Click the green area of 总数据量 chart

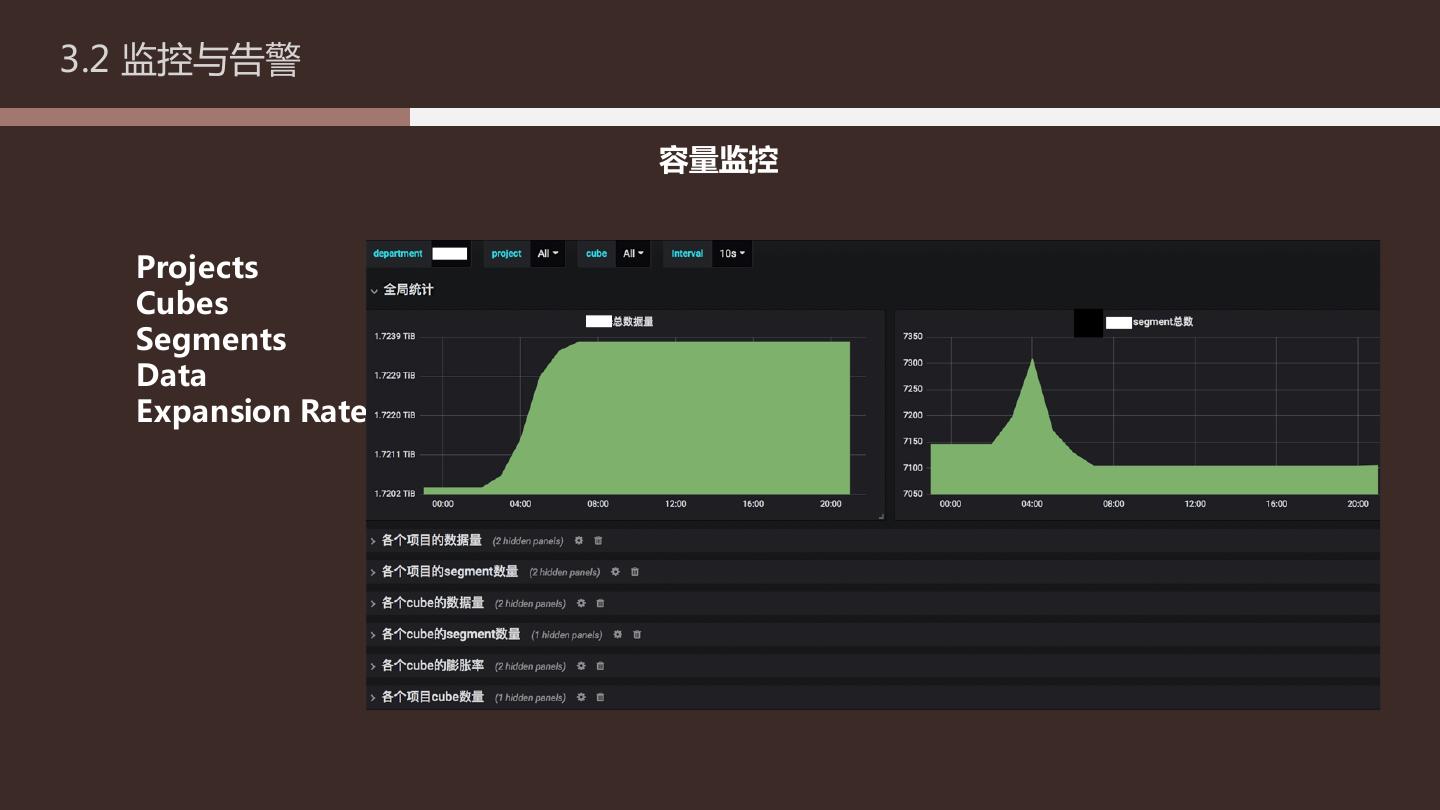pos(680,420)
